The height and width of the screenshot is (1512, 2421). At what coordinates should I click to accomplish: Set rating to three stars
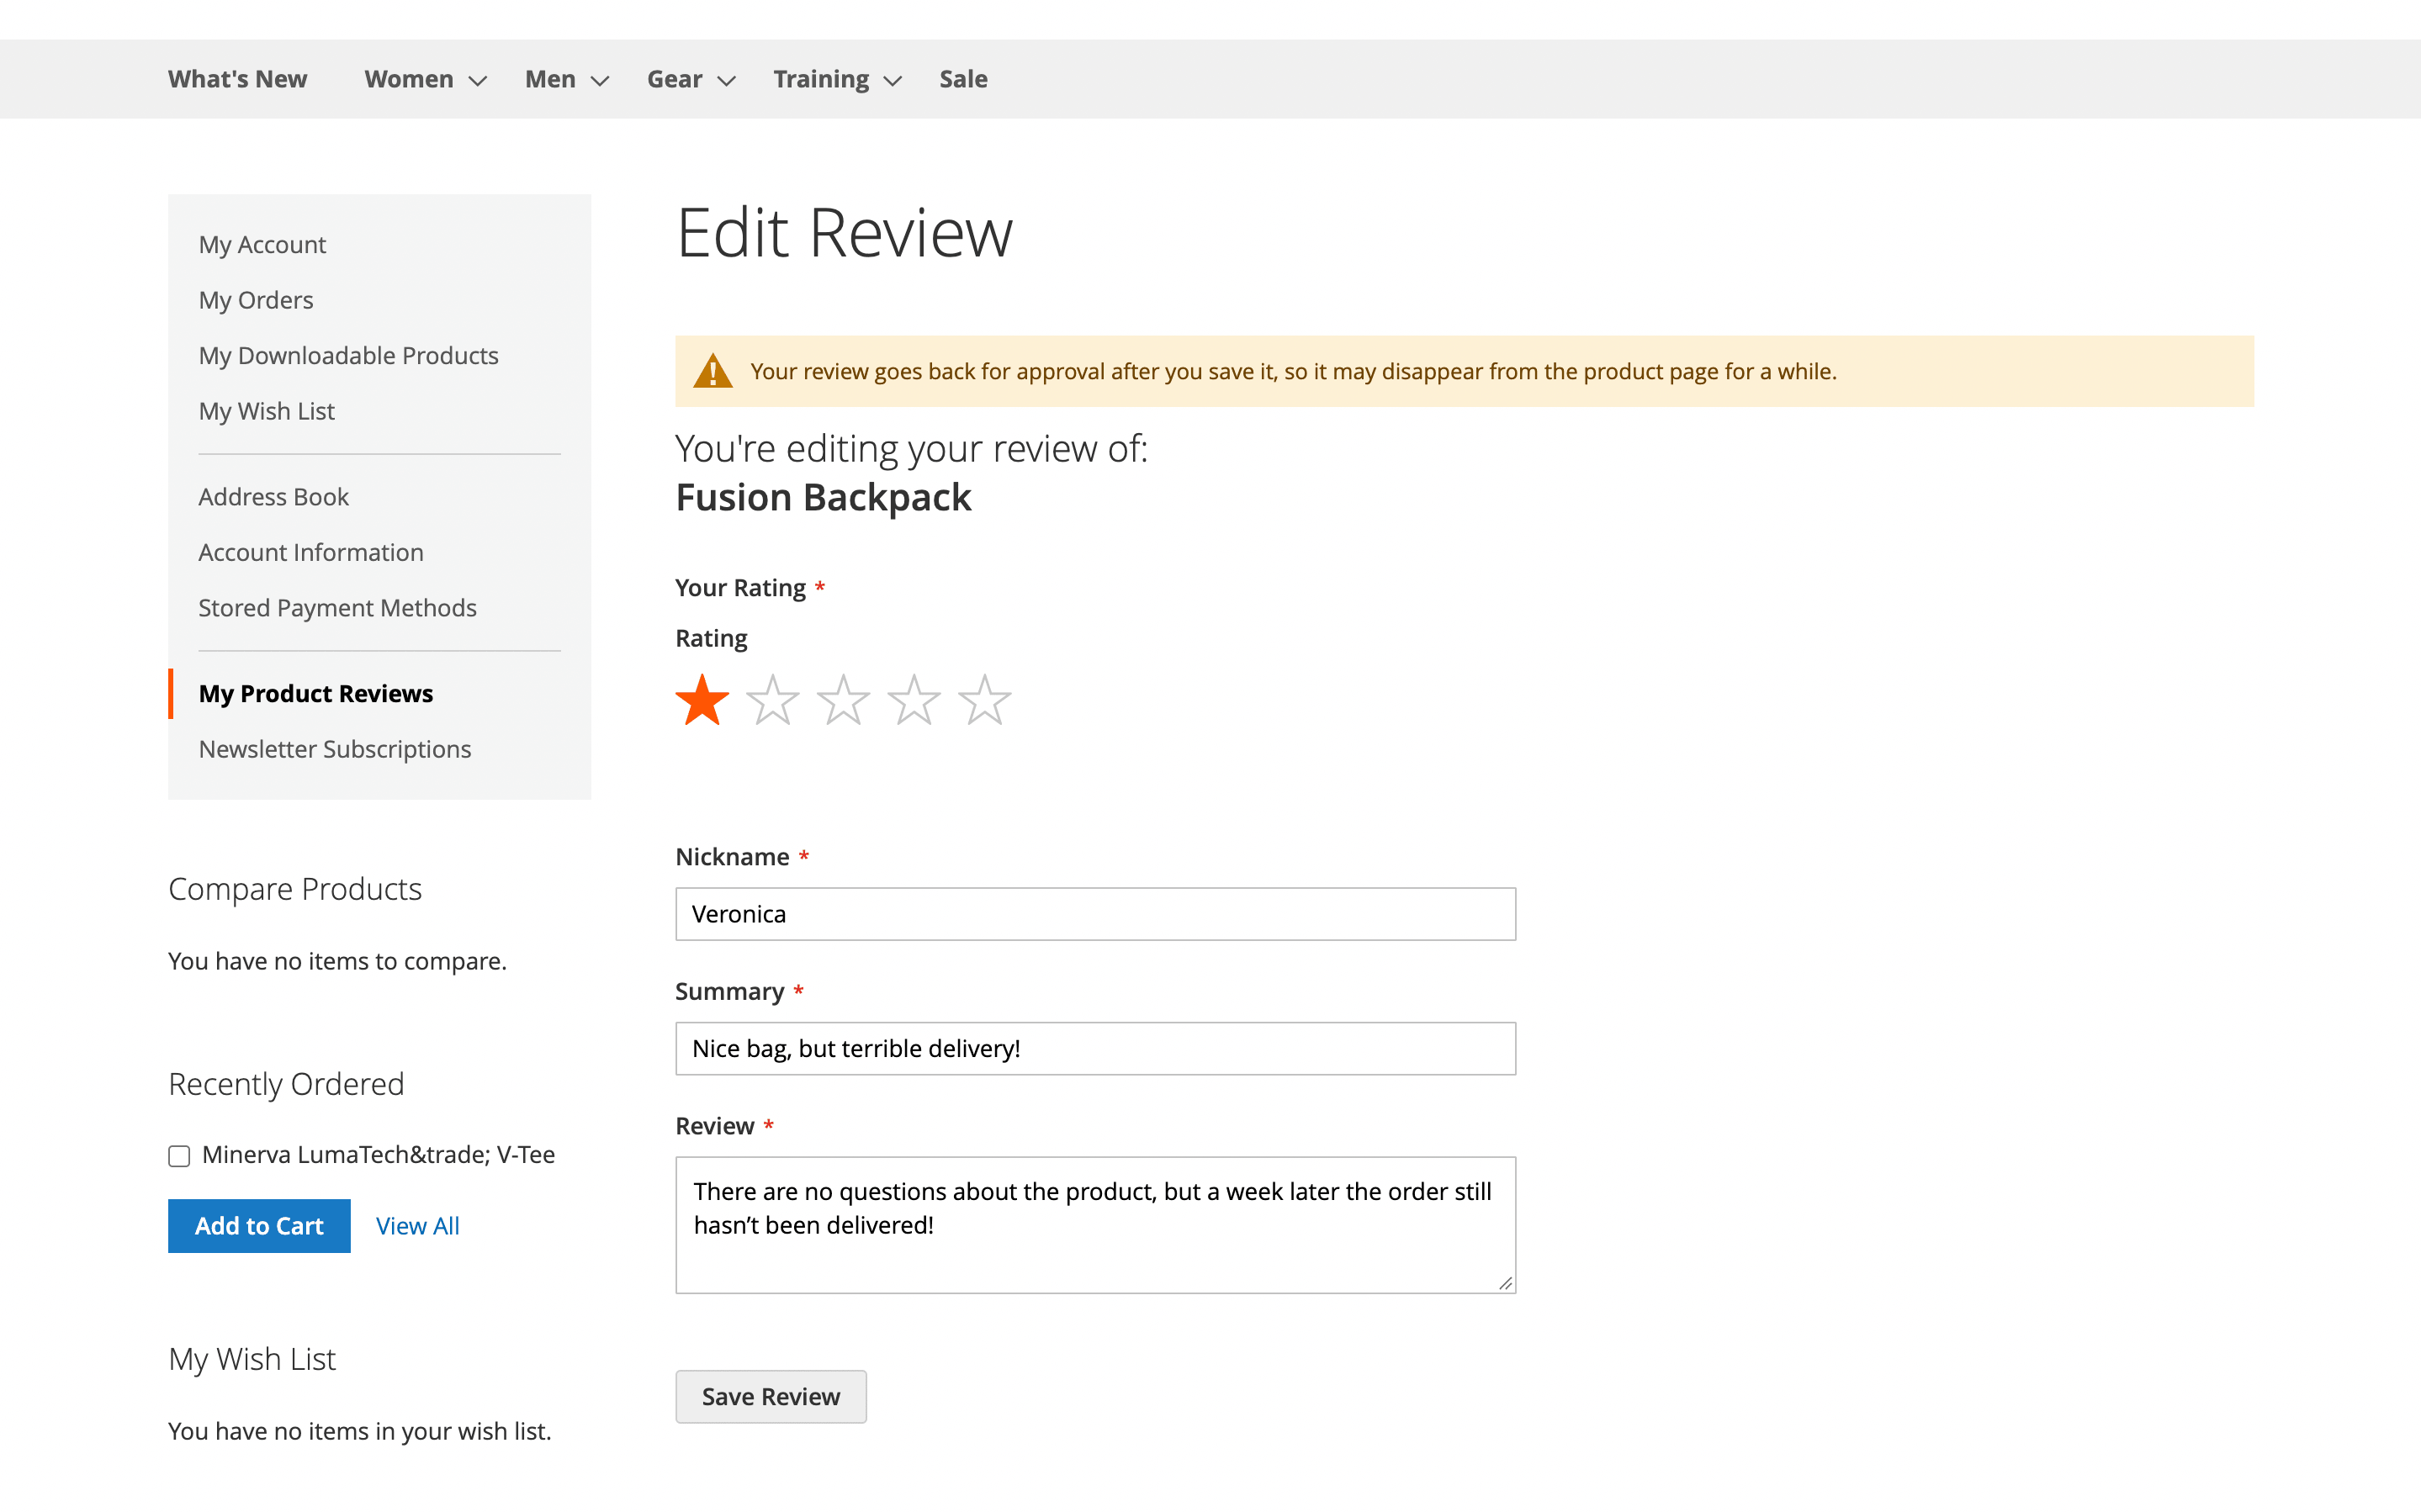click(x=843, y=700)
